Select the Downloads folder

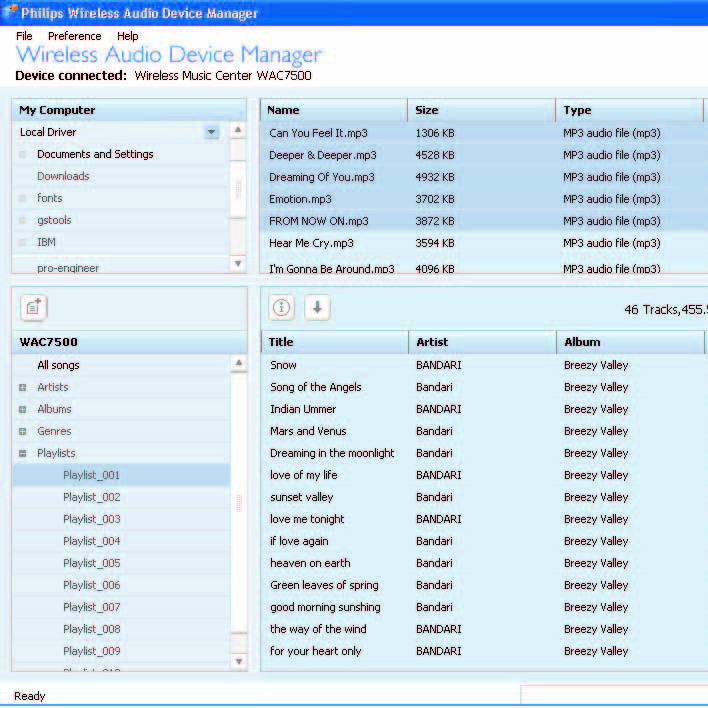click(x=63, y=176)
